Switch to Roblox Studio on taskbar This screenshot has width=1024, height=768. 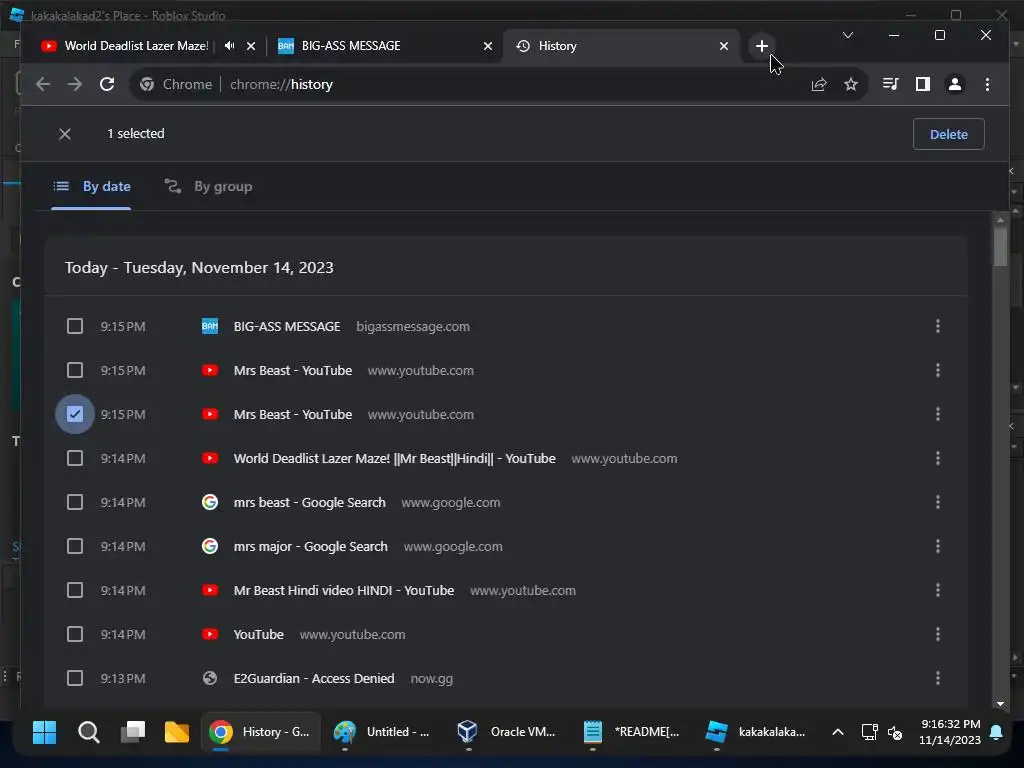coord(756,732)
